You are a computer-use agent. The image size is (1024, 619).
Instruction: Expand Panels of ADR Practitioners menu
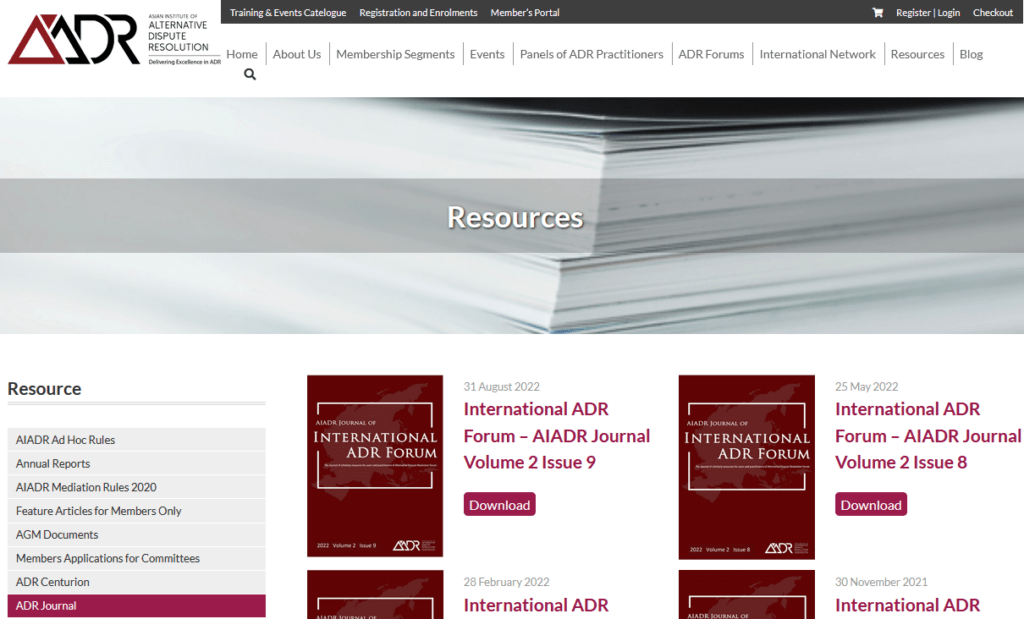coord(591,54)
